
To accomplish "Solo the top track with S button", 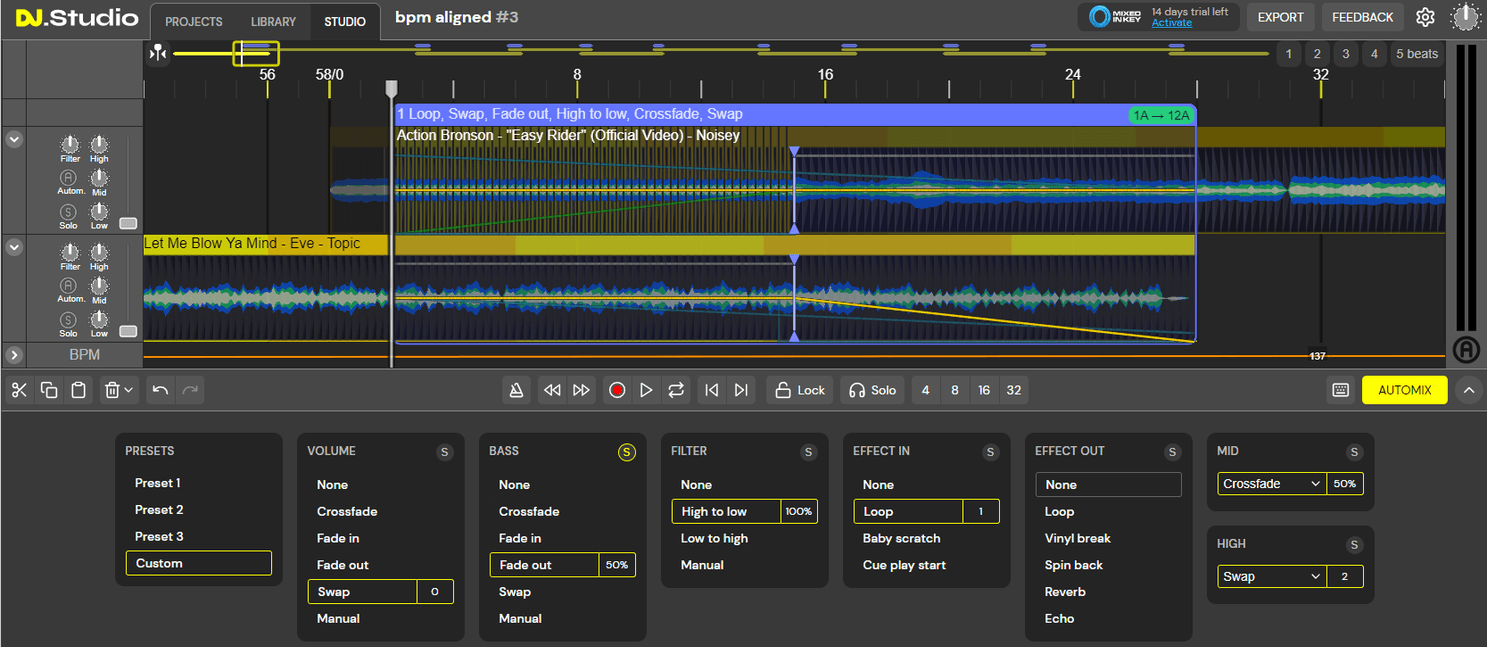I will point(68,212).
